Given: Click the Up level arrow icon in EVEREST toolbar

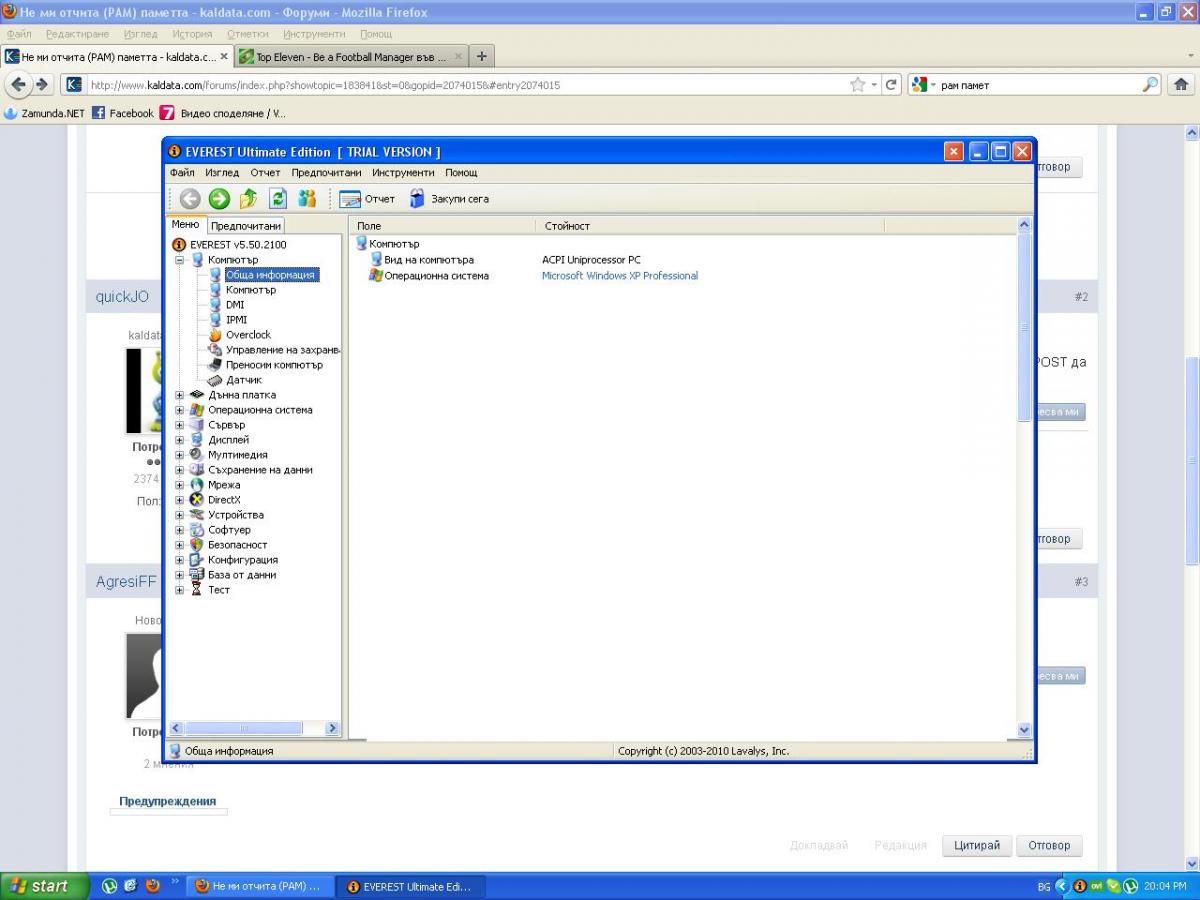Looking at the screenshot, I should pos(248,199).
